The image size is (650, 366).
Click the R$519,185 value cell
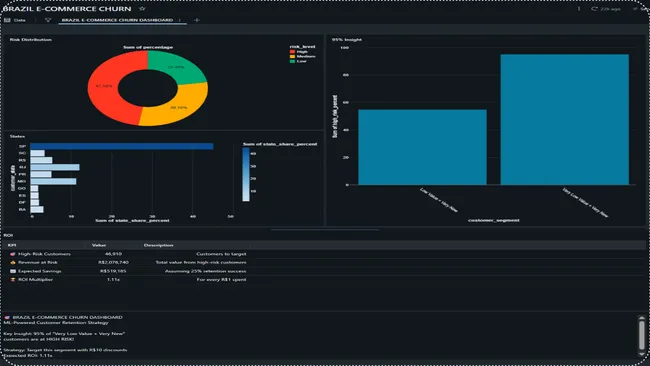[x=113, y=271]
